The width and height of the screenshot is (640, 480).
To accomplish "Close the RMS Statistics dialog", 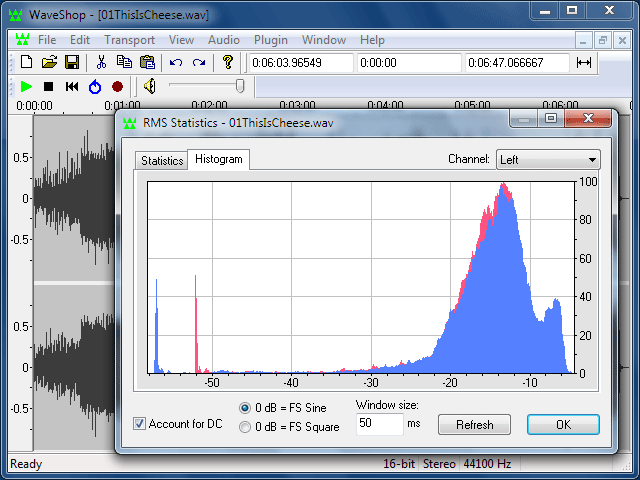I will pyautogui.click(x=588, y=119).
